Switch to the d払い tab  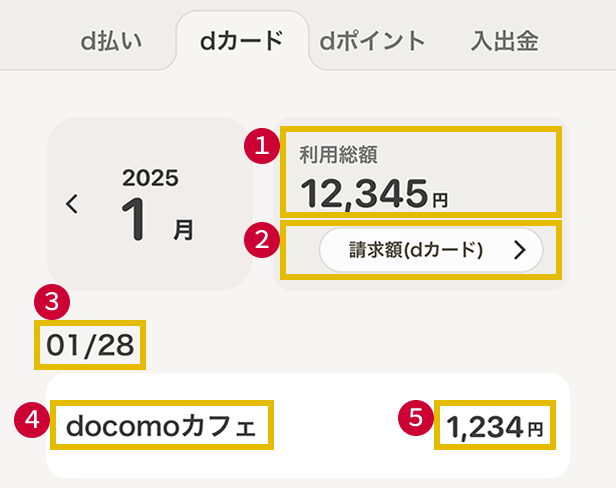point(111,41)
